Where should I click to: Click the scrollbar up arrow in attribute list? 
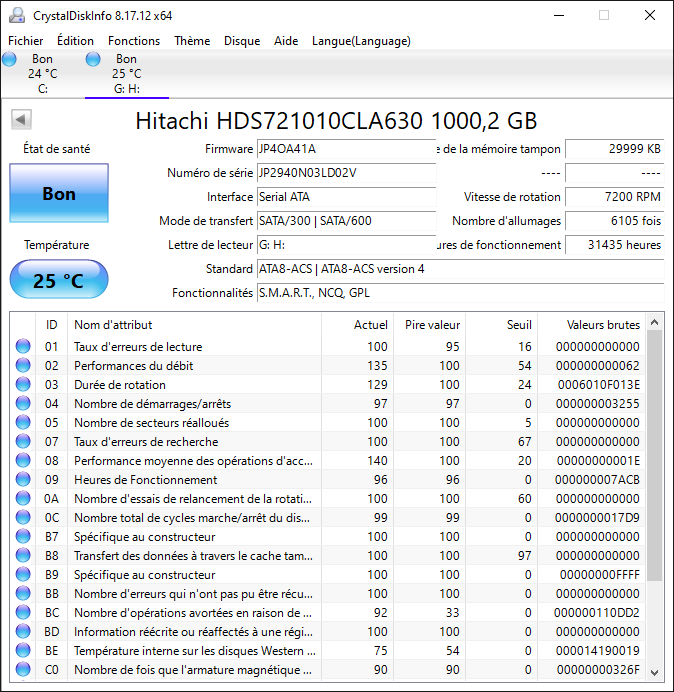[x=655, y=323]
